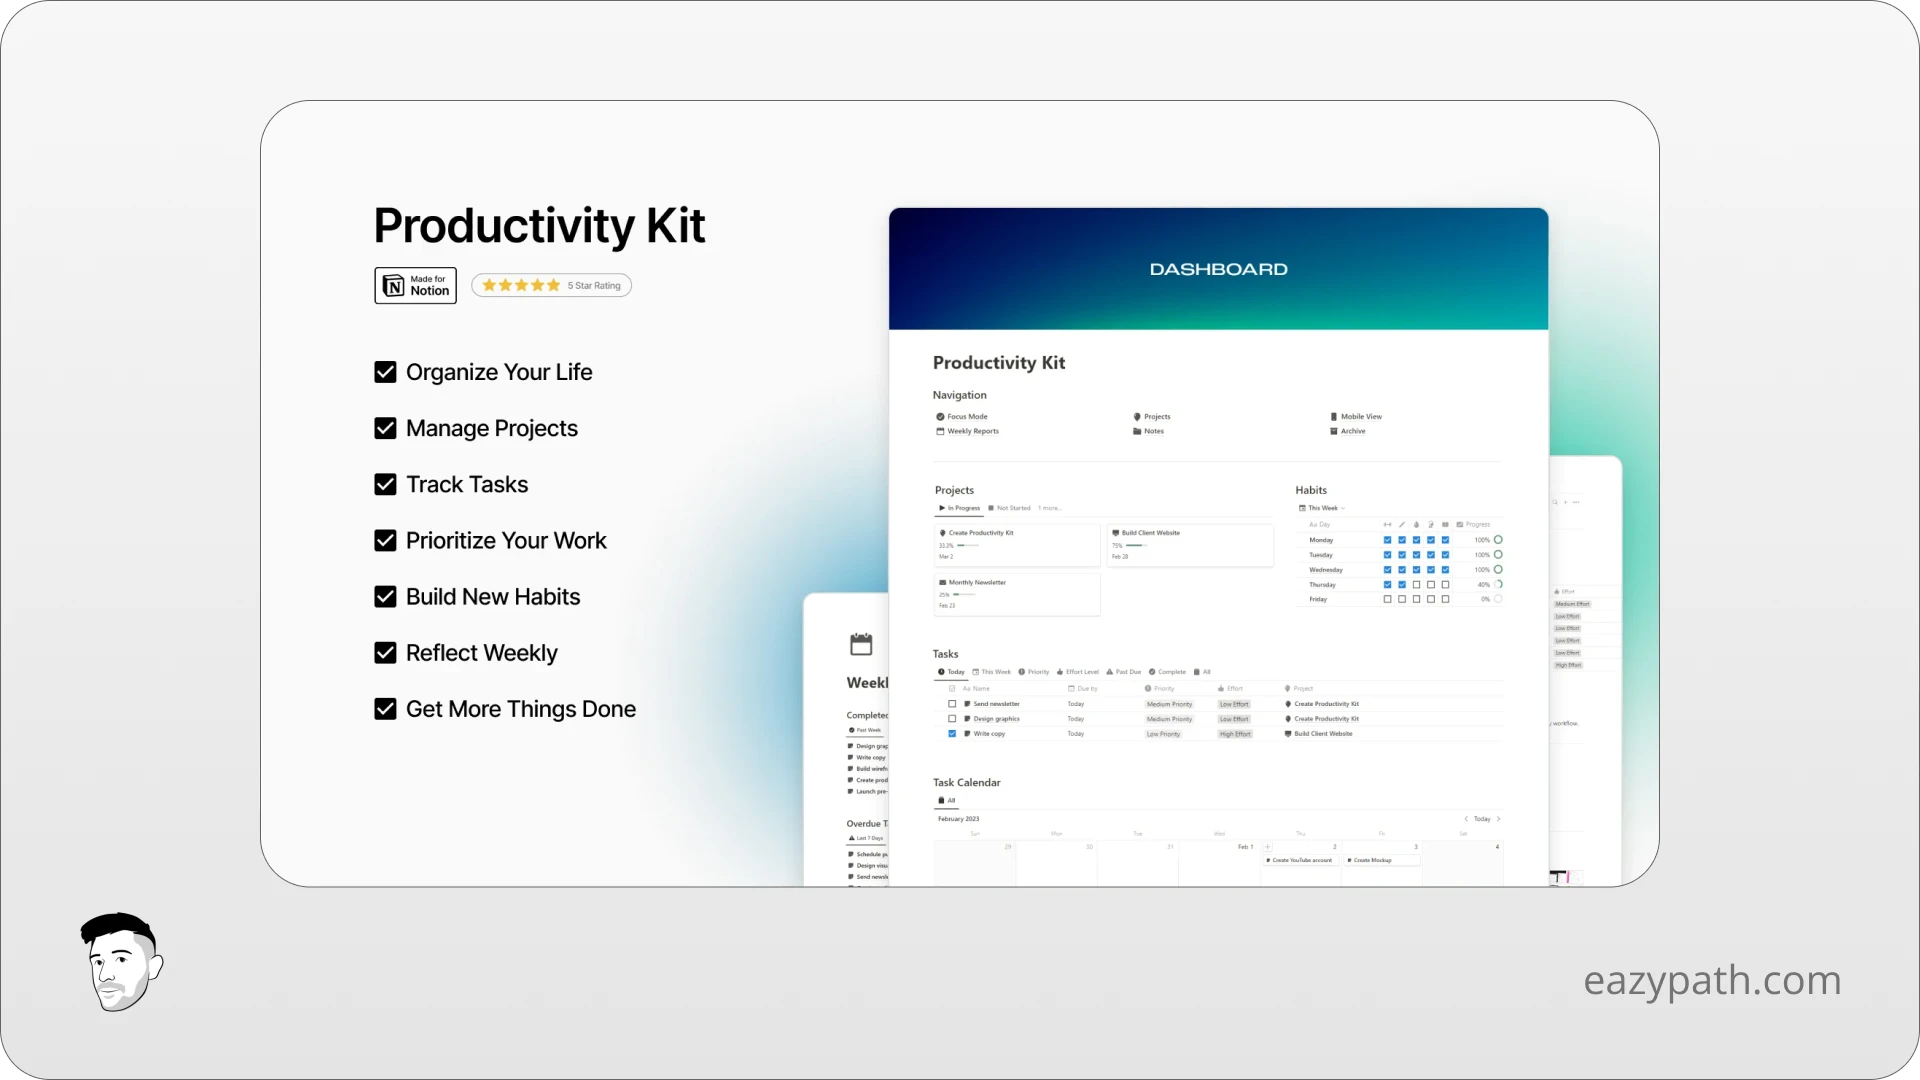Open the Build Client Website project card
The image size is (1920, 1080).
click(1190, 545)
